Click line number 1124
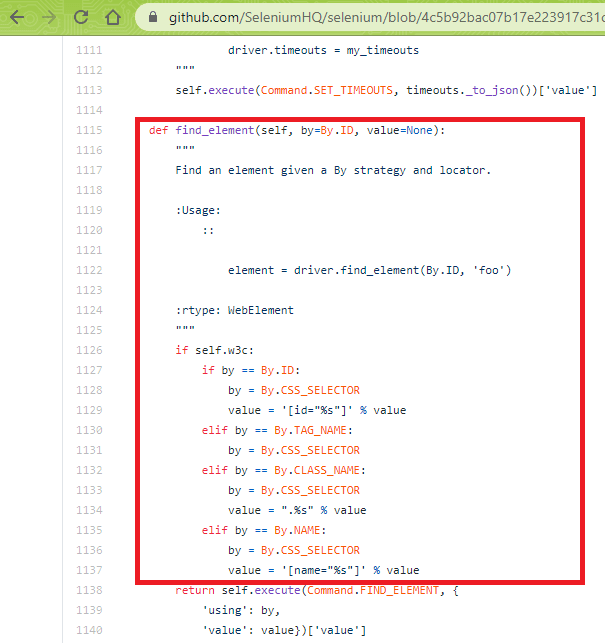 (89, 310)
